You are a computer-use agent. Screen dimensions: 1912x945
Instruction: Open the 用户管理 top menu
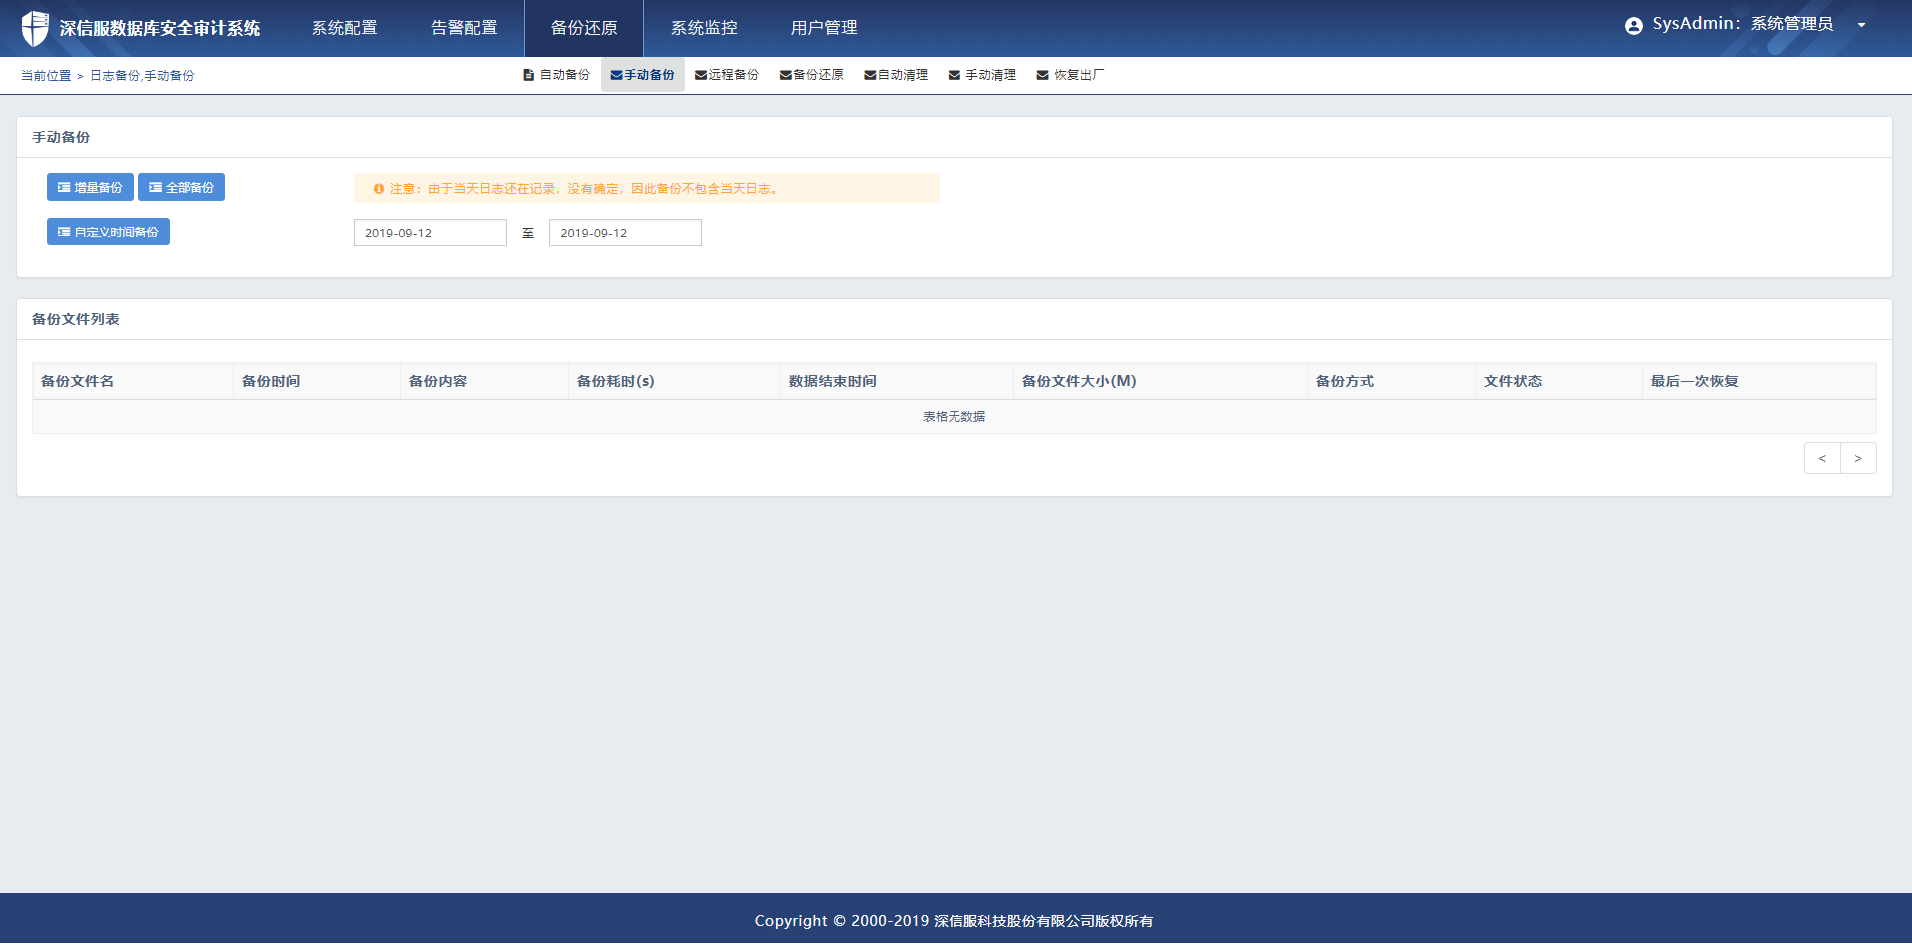[824, 28]
